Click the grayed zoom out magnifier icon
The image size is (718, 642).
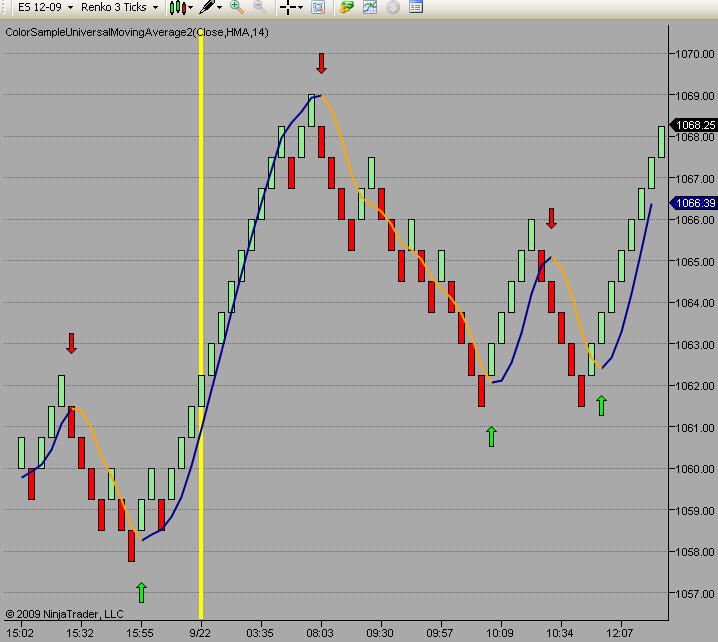(259, 7)
